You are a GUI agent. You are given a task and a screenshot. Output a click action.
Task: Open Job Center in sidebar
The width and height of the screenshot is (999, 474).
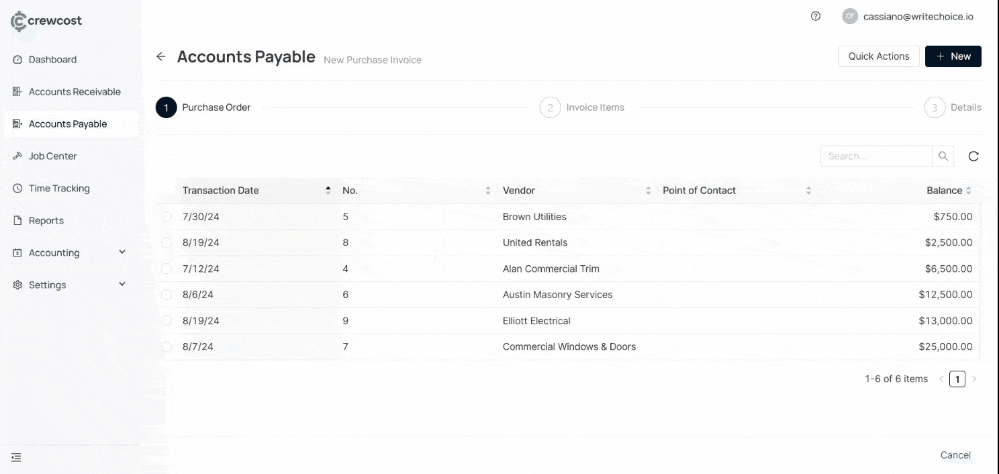pyautogui.click(x=52, y=156)
